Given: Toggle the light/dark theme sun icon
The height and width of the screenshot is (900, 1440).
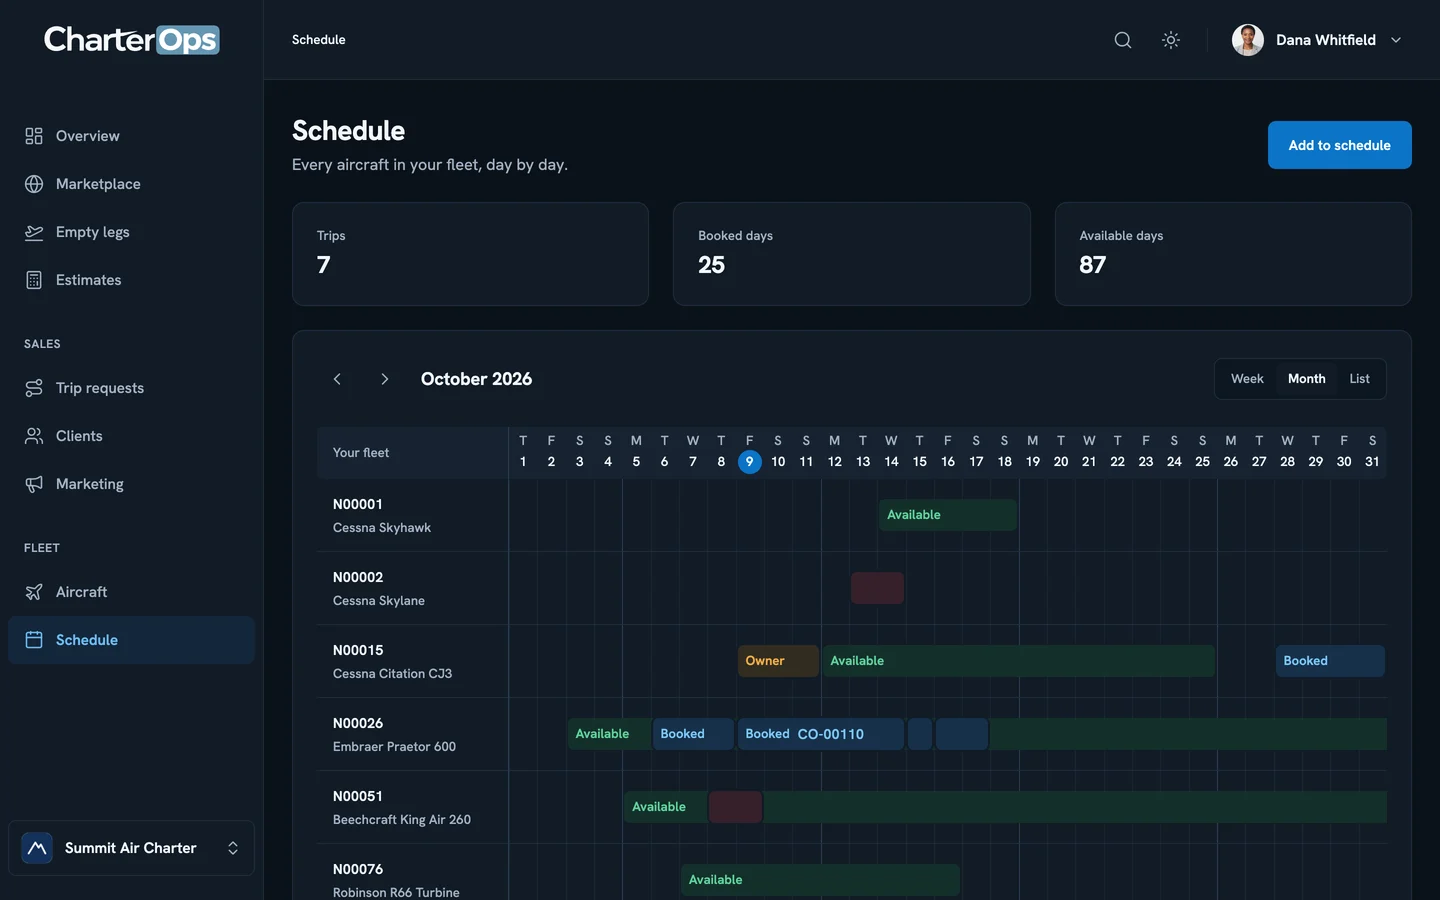Looking at the screenshot, I should coord(1171,40).
